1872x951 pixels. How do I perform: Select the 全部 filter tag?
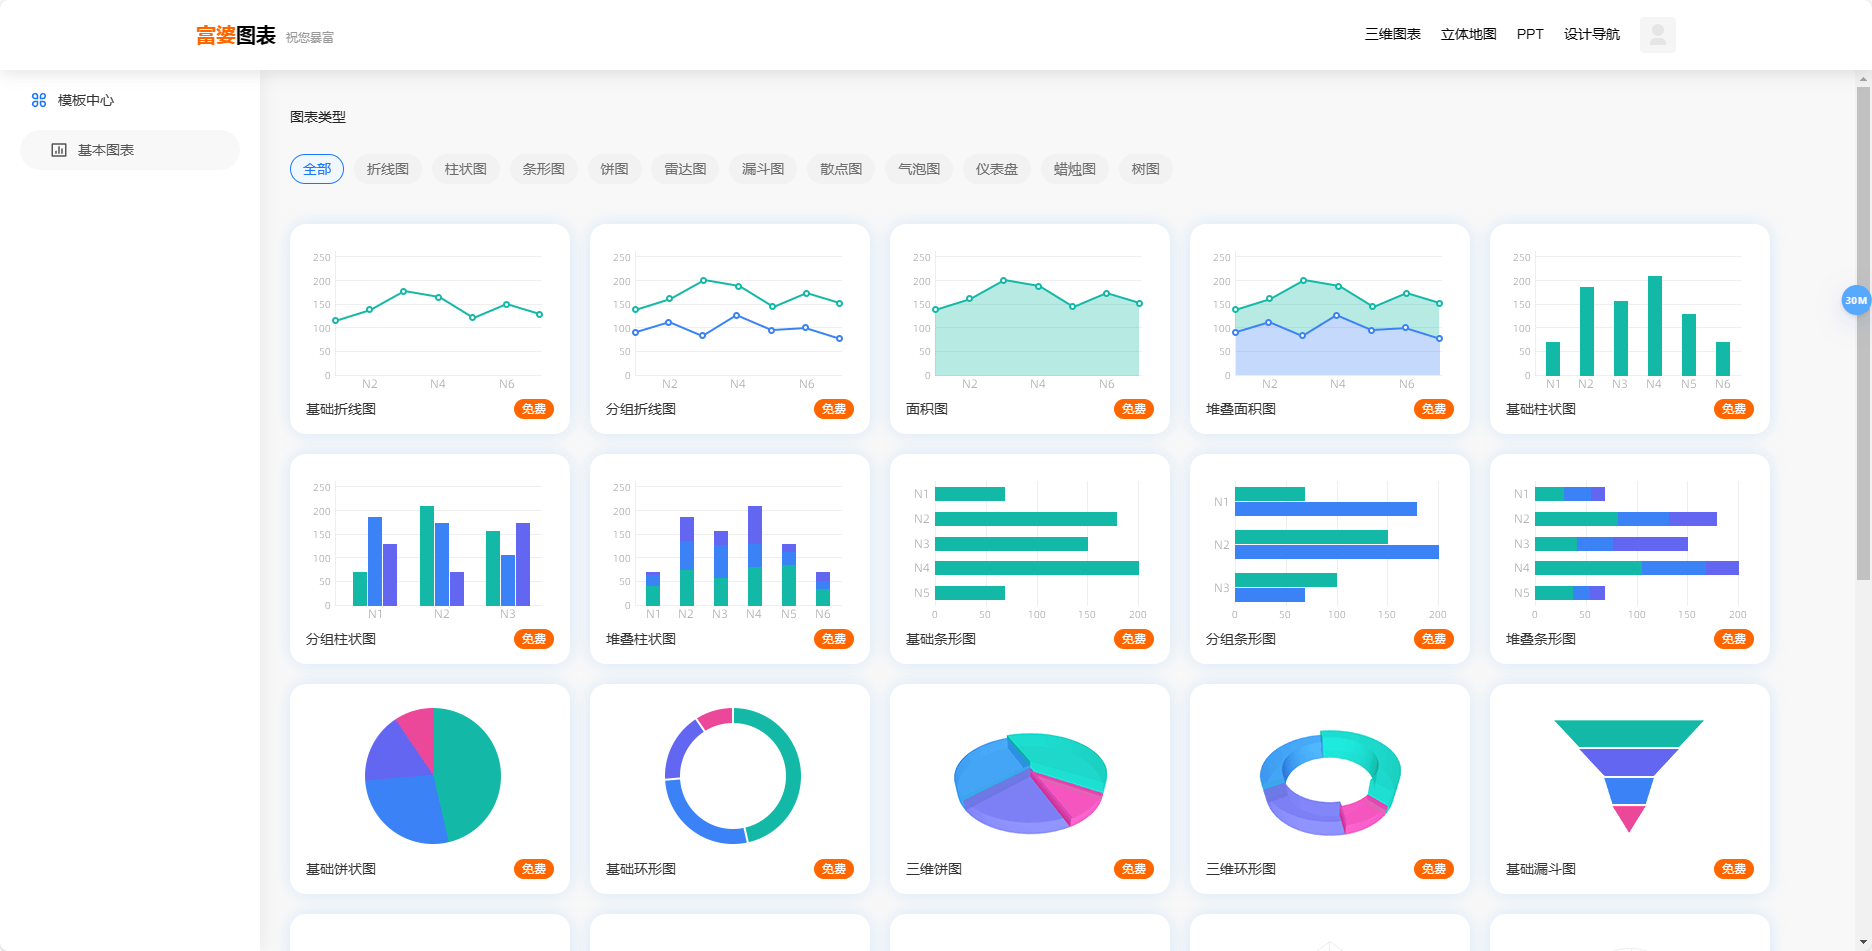pyautogui.click(x=317, y=169)
